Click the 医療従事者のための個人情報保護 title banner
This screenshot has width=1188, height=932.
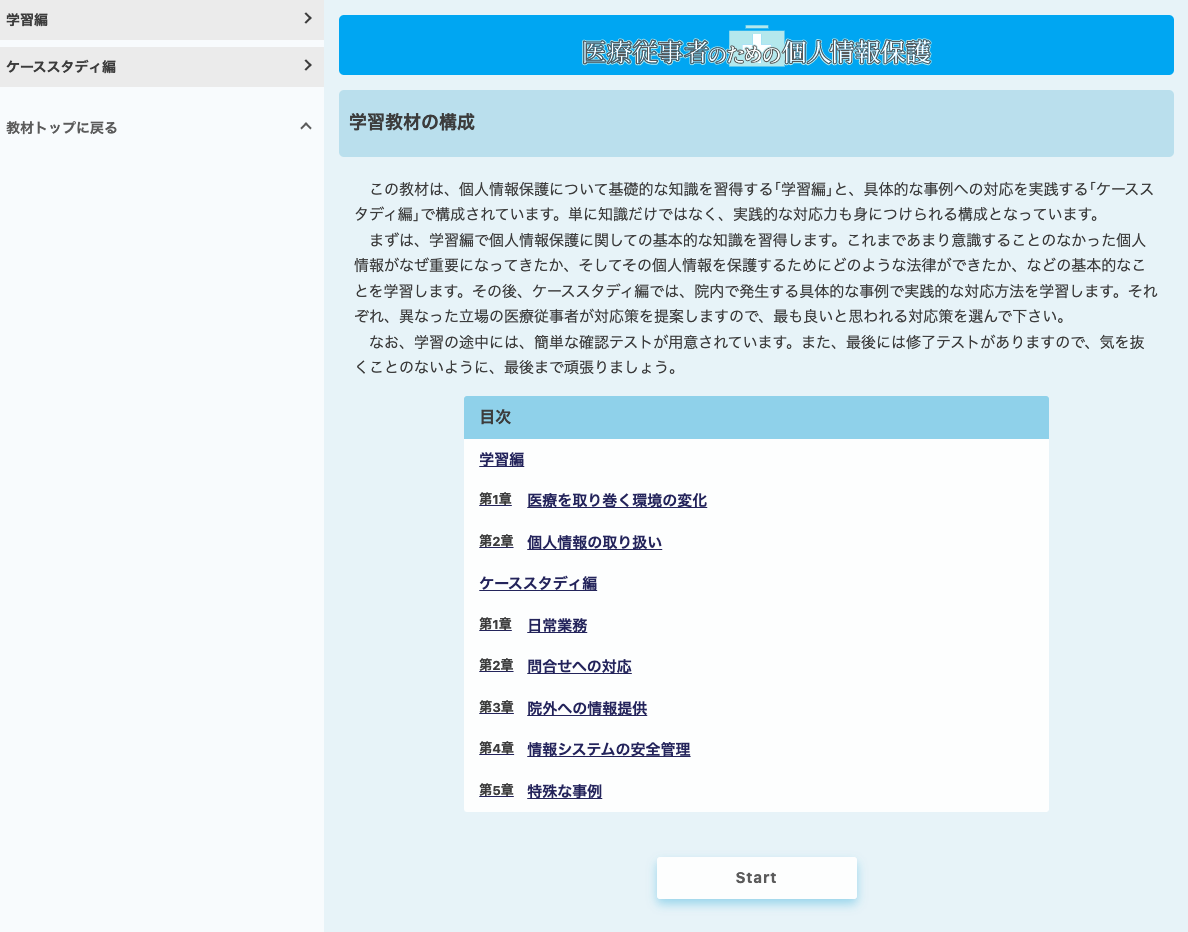tap(756, 45)
